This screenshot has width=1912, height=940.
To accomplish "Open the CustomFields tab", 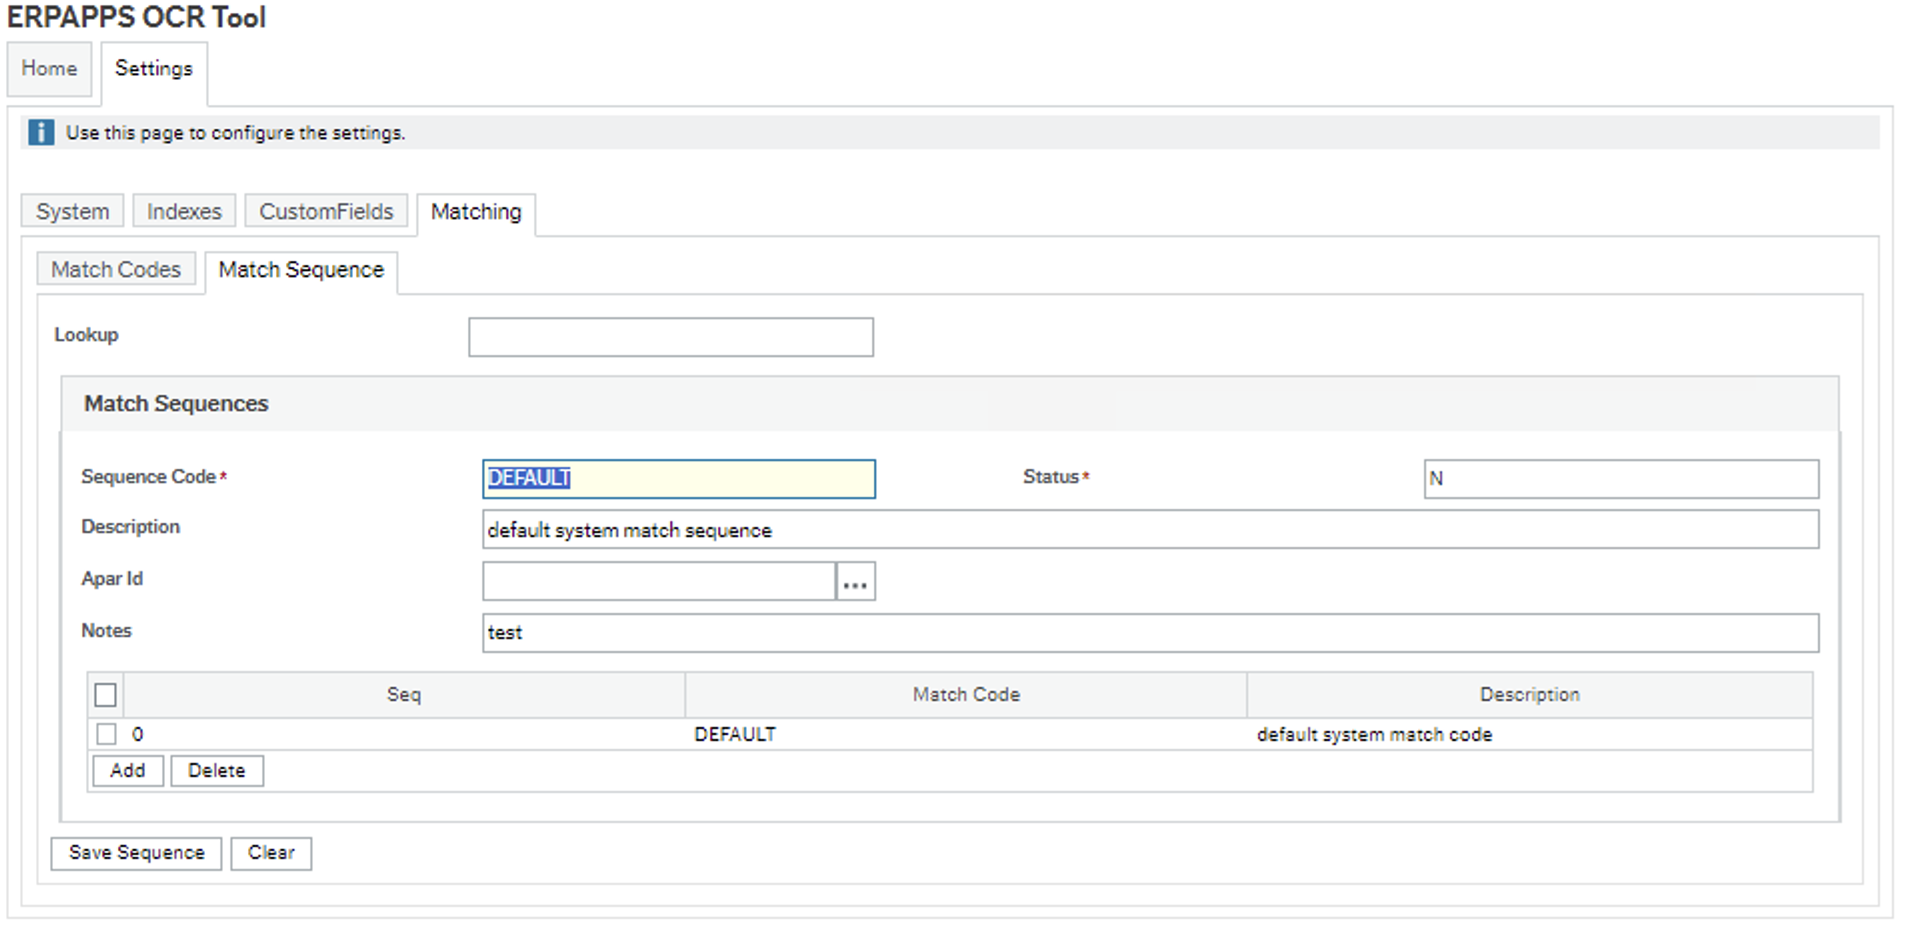I will coord(326,211).
